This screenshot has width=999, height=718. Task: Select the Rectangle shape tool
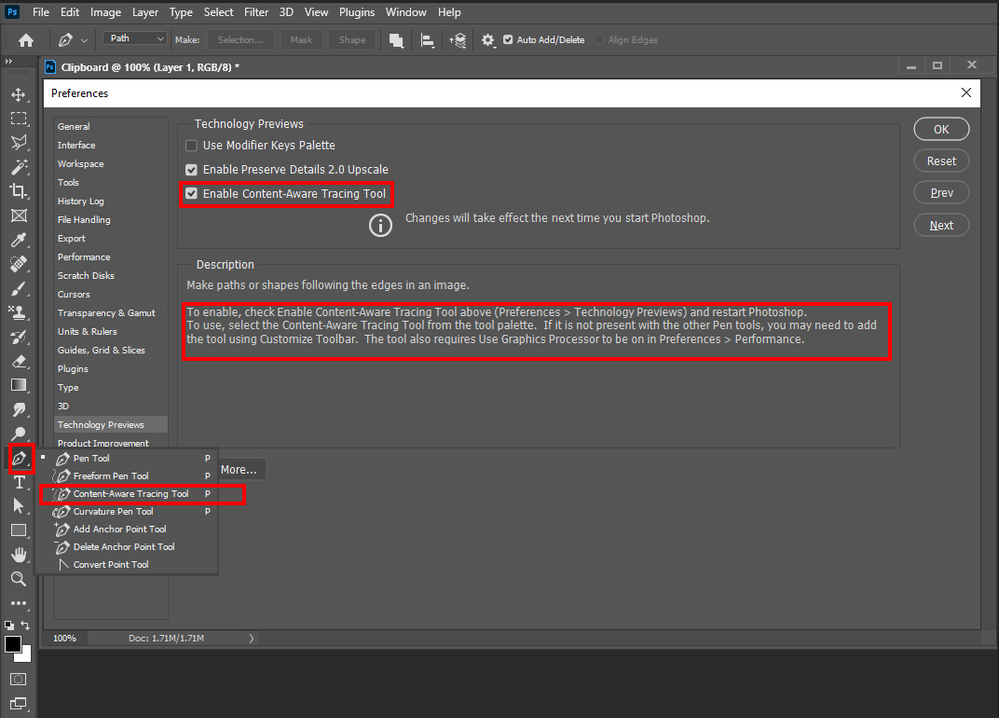click(18, 530)
